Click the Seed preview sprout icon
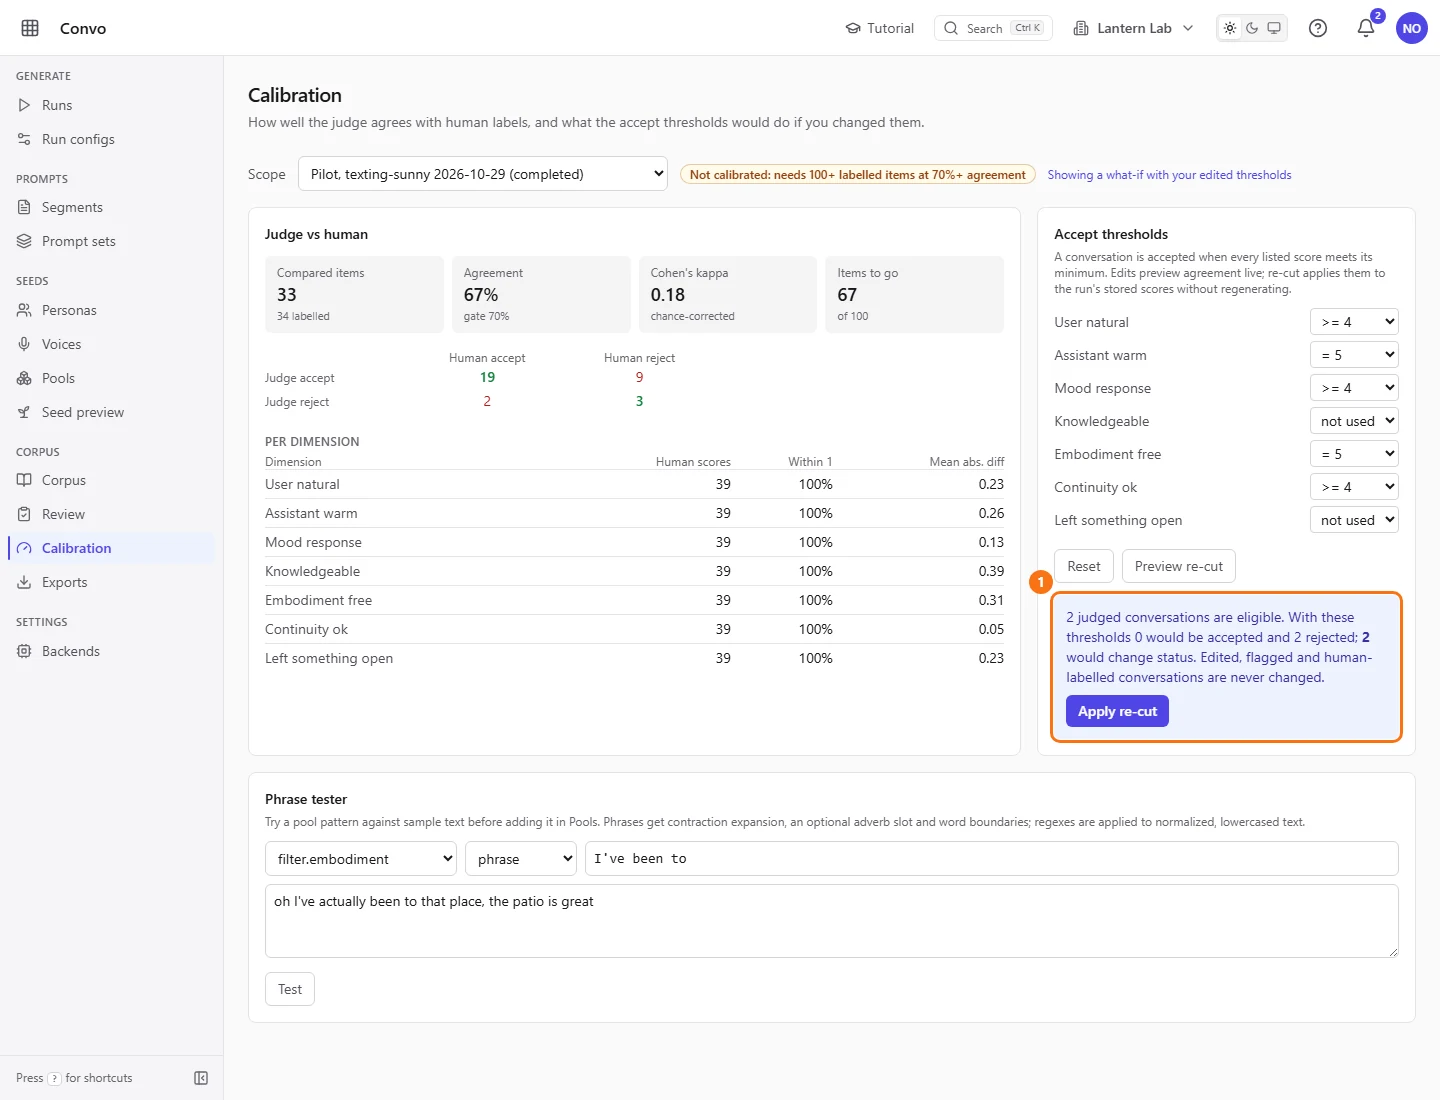The height and width of the screenshot is (1100, 1440). (24, 412)
